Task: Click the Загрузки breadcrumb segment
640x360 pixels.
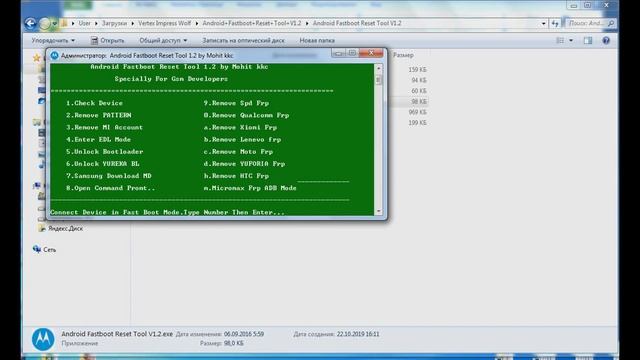Action: pos(114,23)
